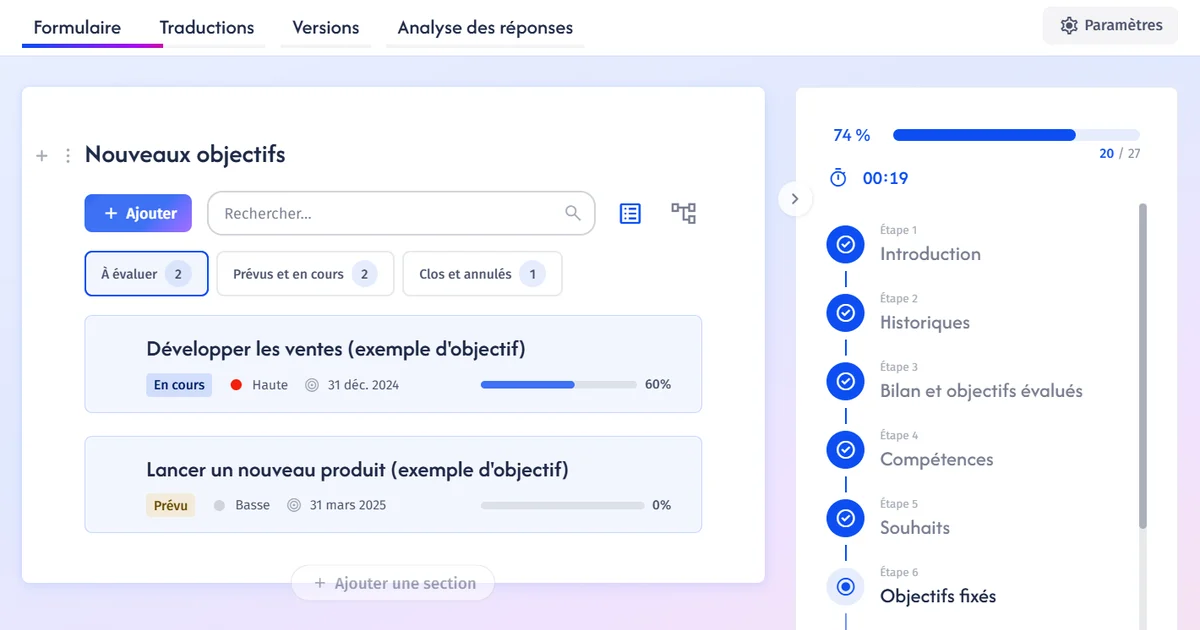Open the Analyse des réponses tab
Screen dimensions: 1200x630
485,28
